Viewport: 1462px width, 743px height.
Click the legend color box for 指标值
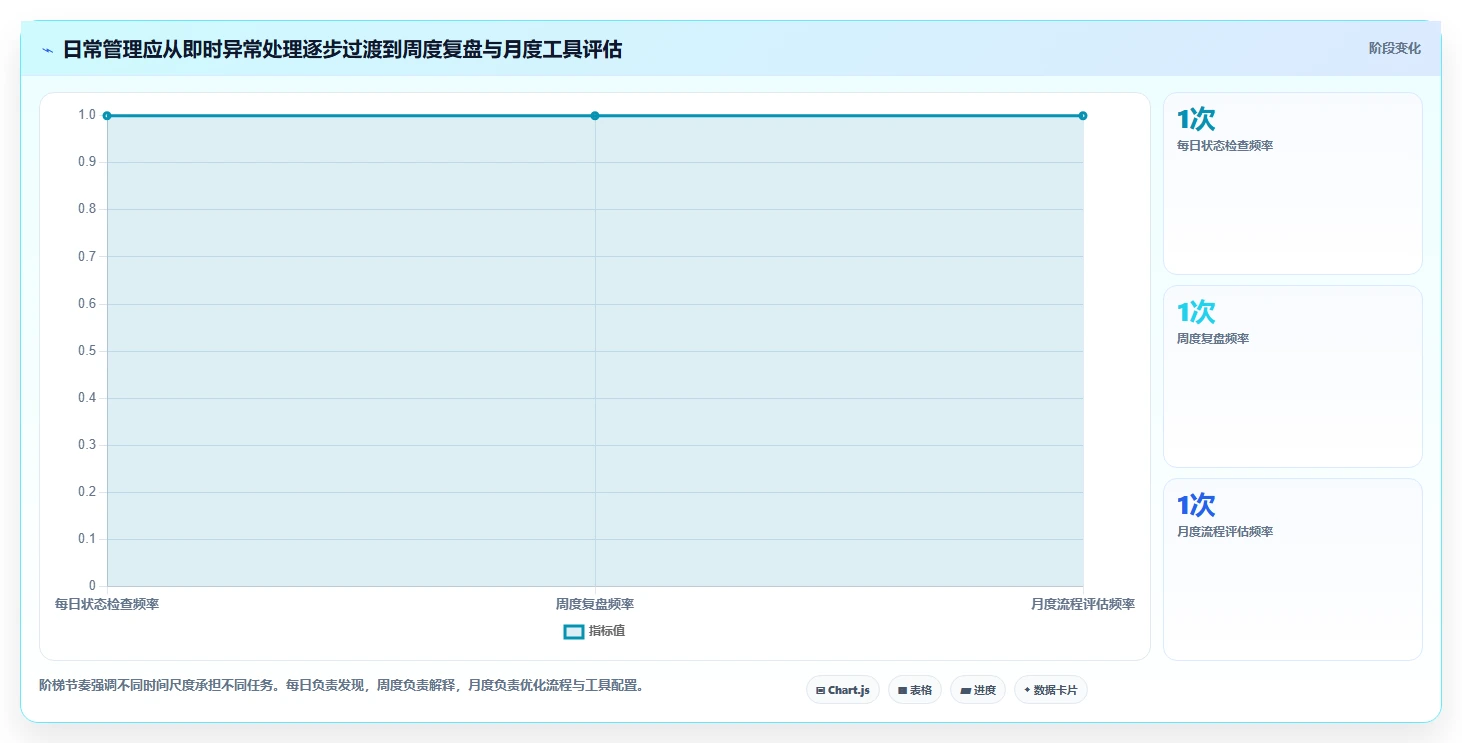(x=574, y=631)
